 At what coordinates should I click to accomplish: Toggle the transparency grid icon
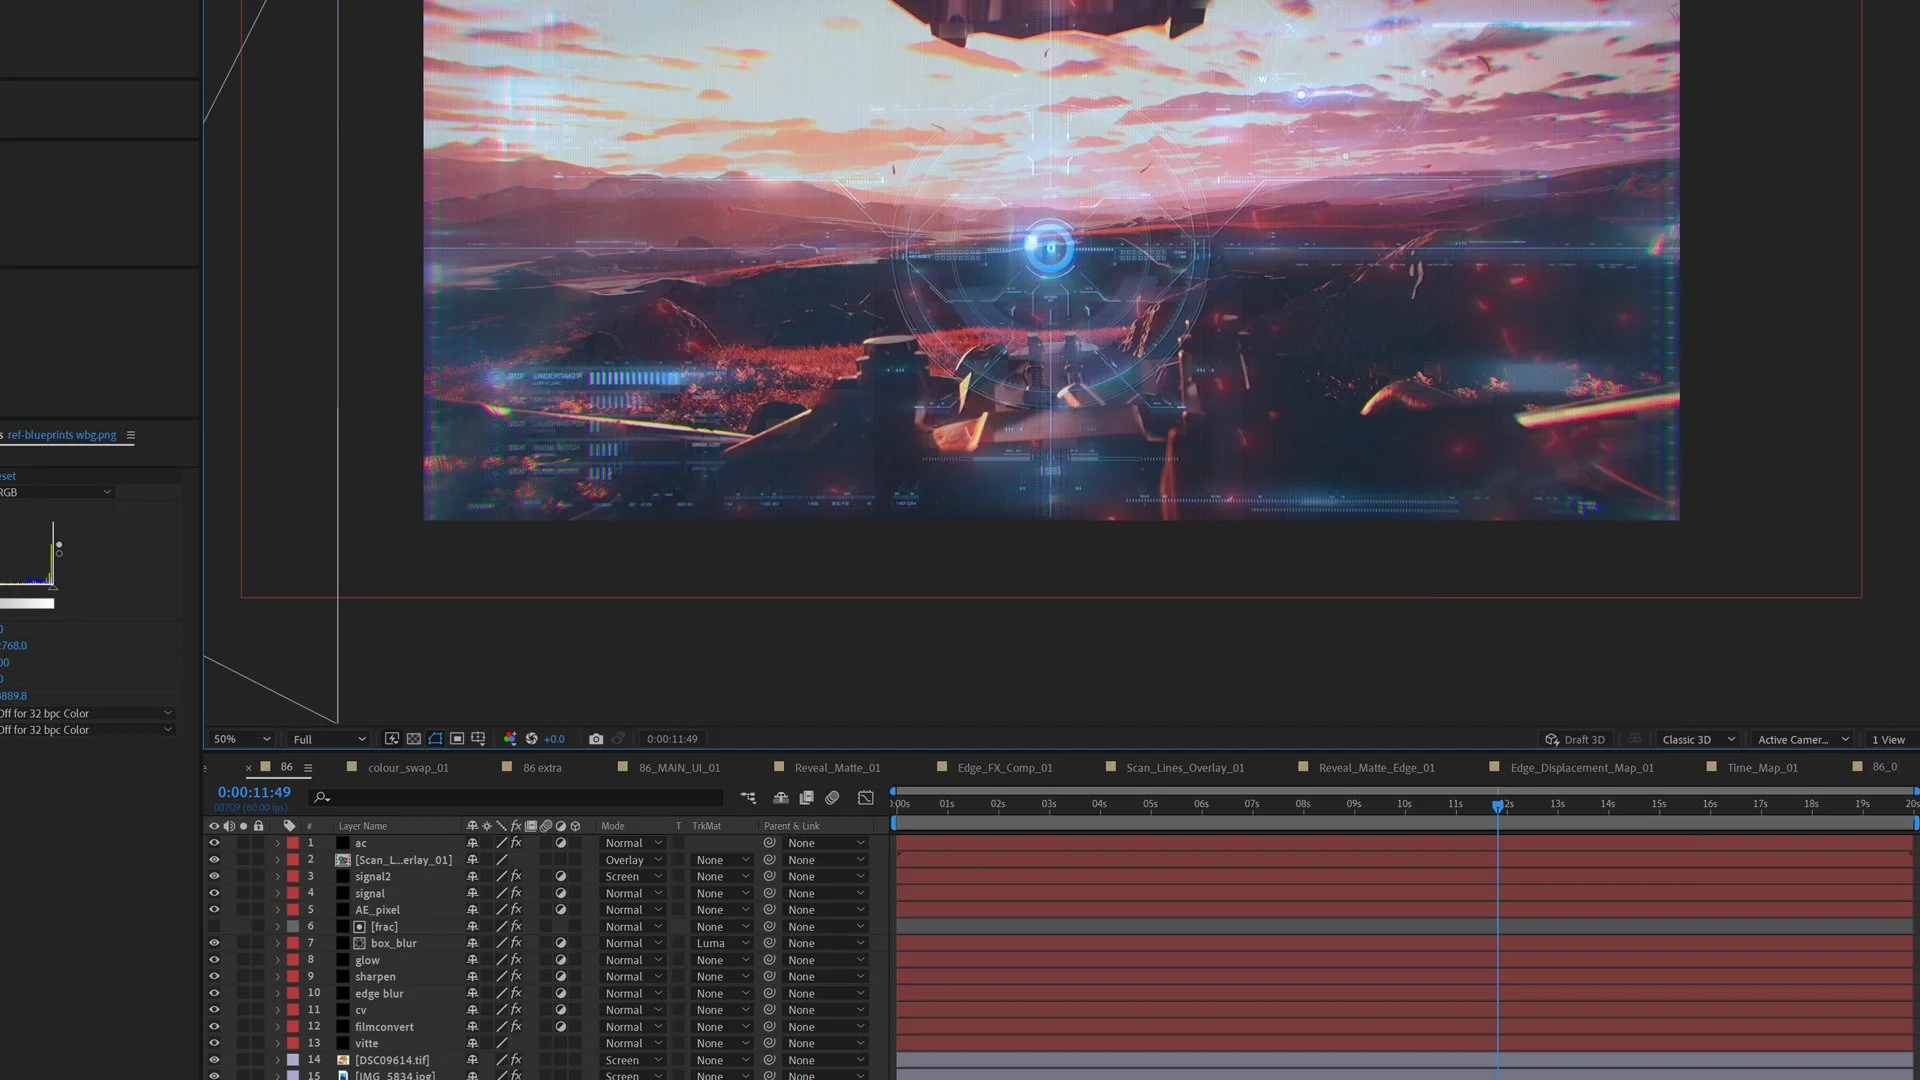coord(414,739)
